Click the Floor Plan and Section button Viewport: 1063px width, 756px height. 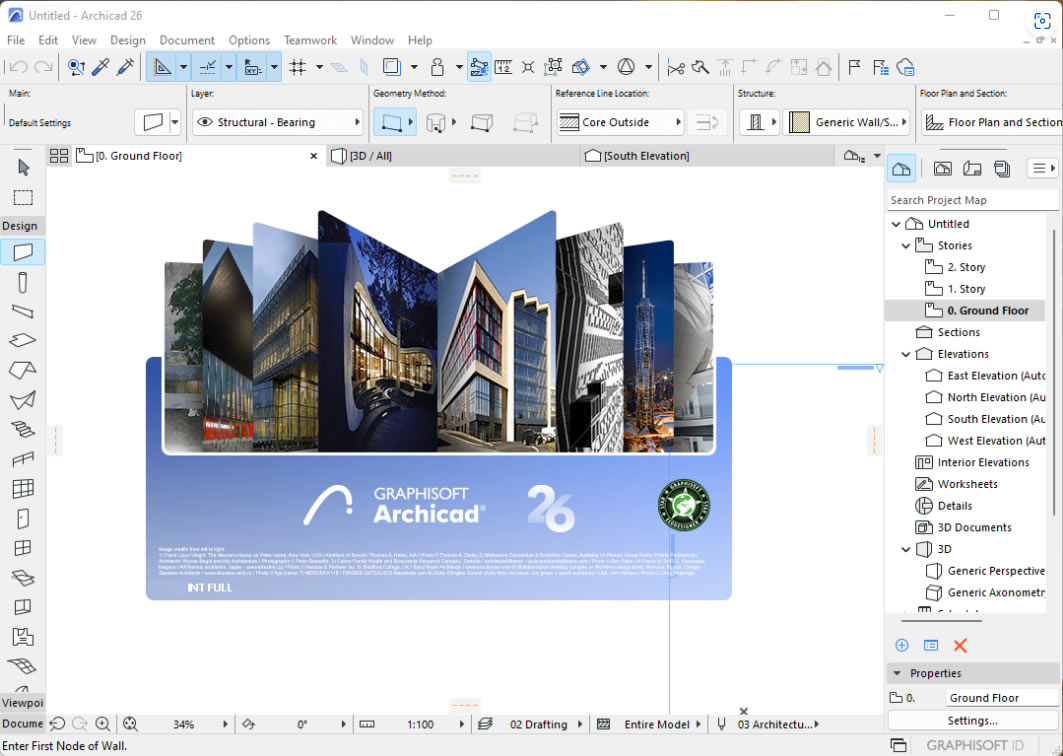coord(992,122)
